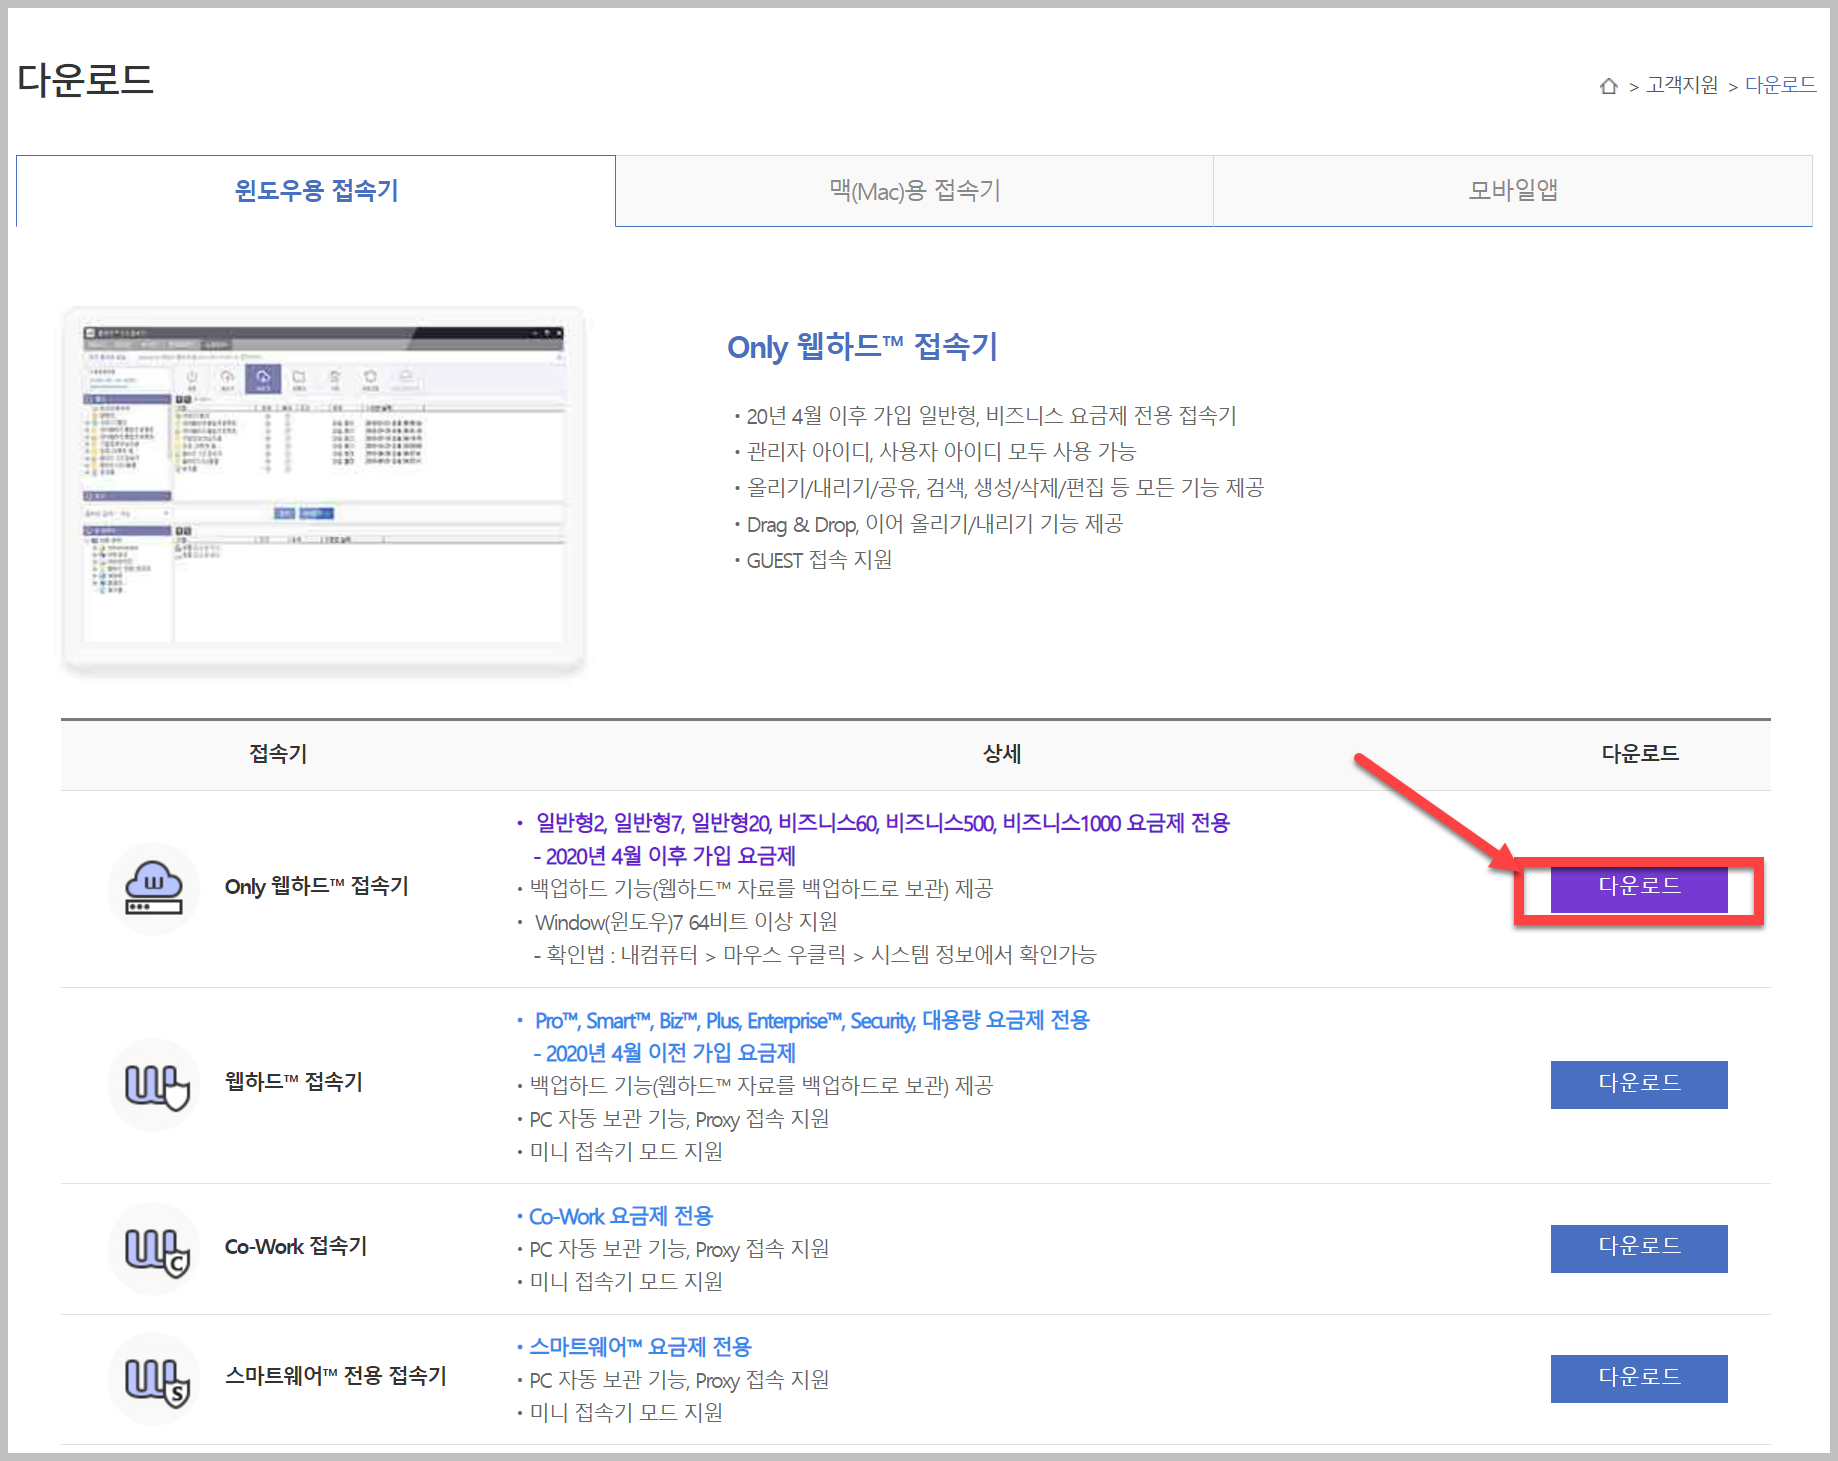Click the 일반형2, 일반형7 요금제 전용 text
Image resolution: width=1838 pixels, height=1461 pixels.
(882, 823)
